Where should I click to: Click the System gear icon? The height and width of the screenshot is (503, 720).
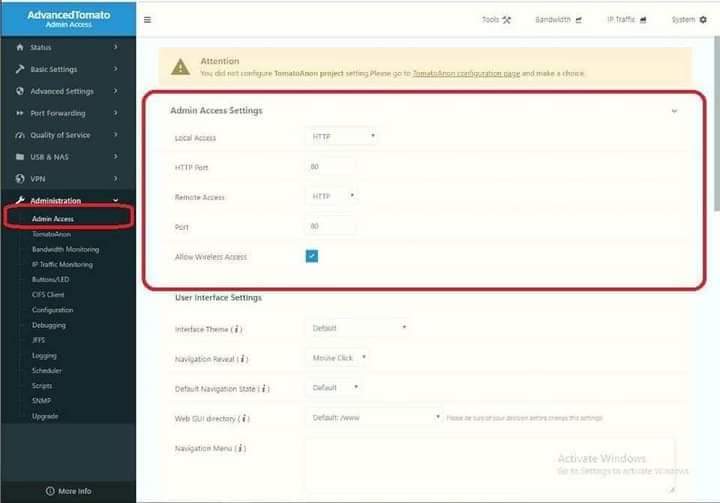pos(703,19)
